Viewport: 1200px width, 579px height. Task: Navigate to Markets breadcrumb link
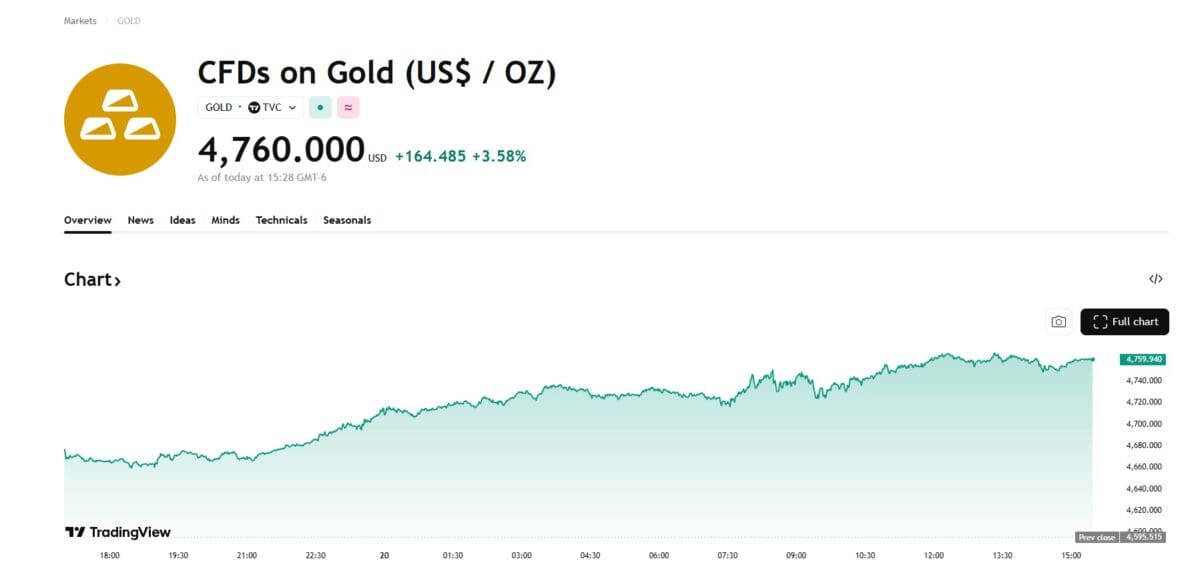pyautogui.click(x=80, y=21)
